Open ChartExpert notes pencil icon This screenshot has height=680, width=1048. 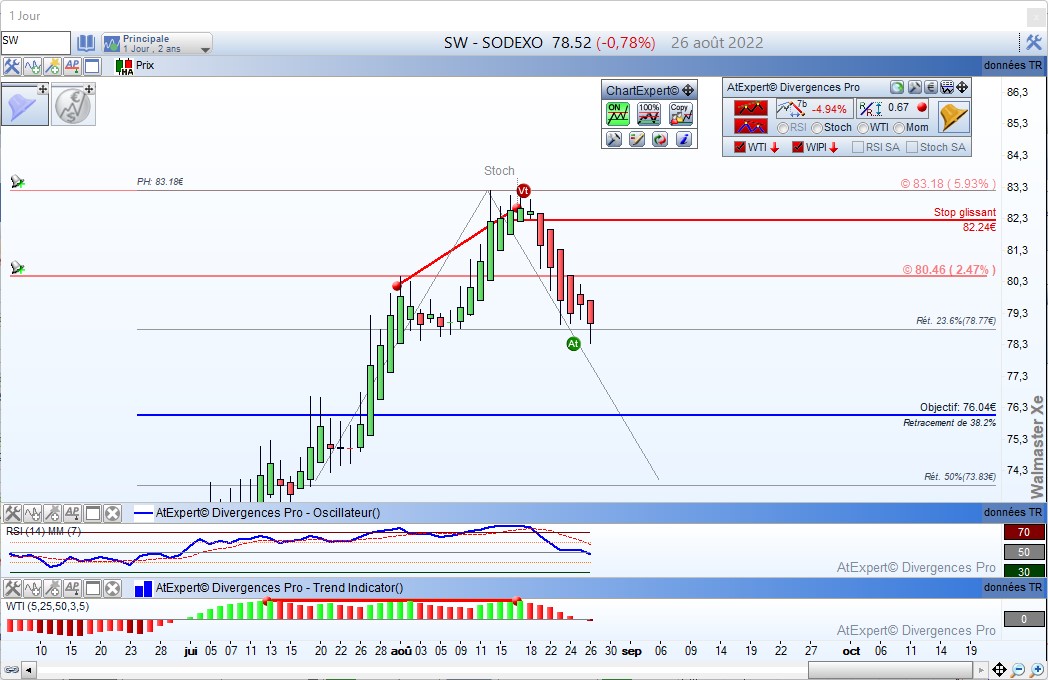click(637, 139)
